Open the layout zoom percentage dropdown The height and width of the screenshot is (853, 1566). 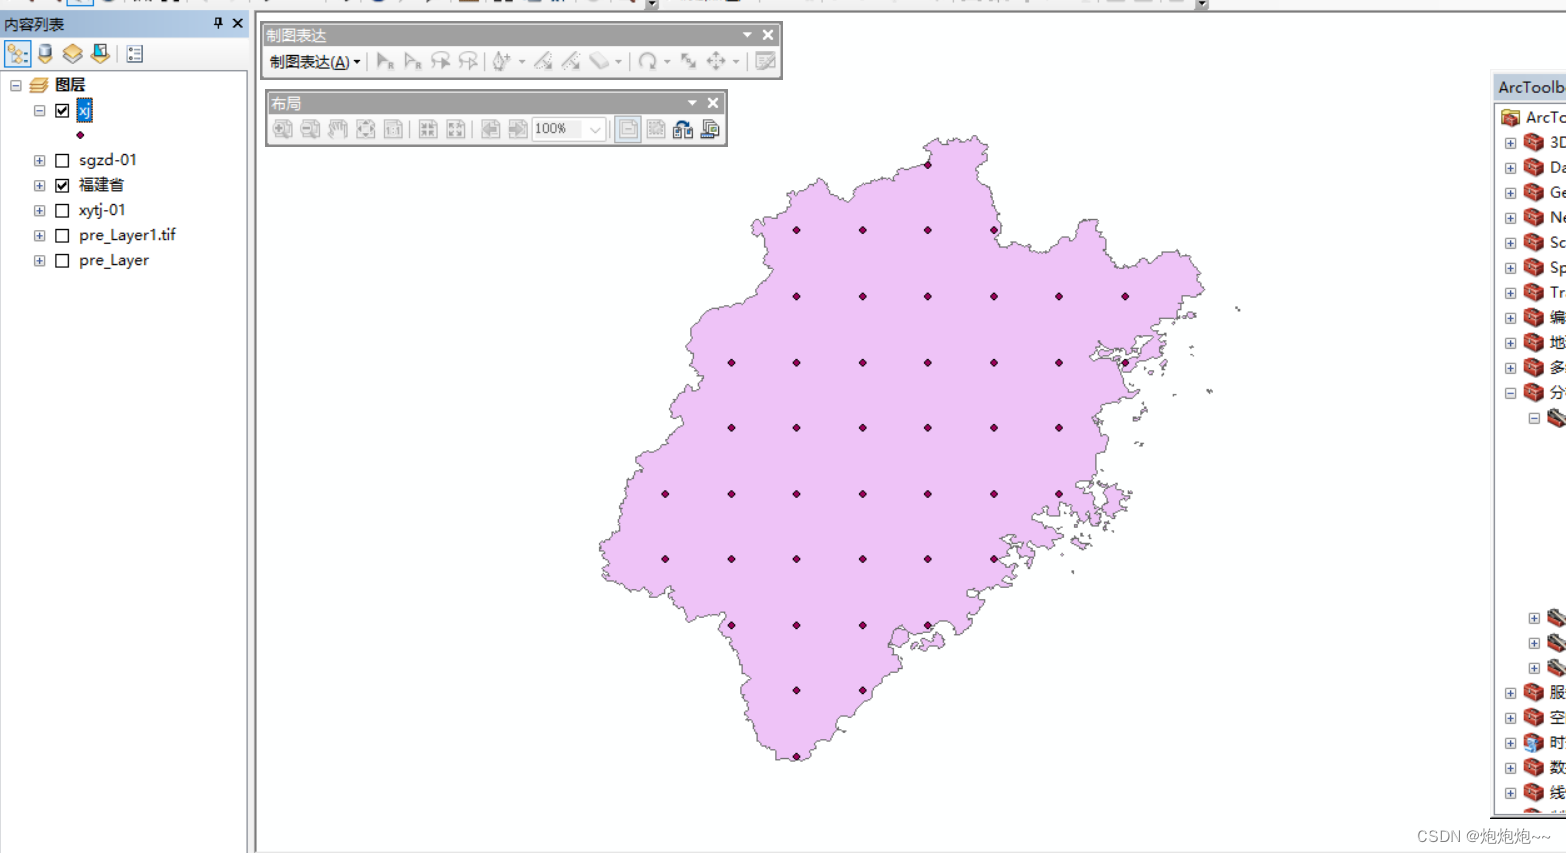pyautogui.click(x=595, y=129)
